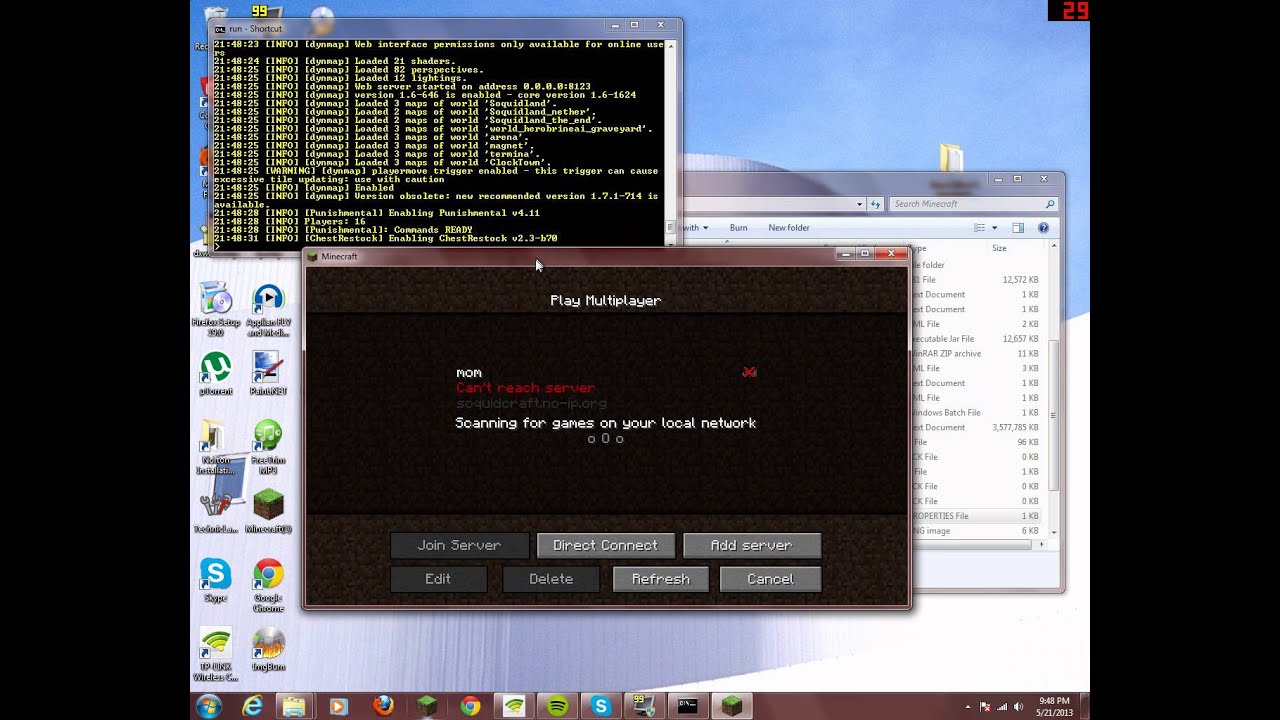Viewport: 1280px width, 720px height.
Task: Open Internet Explorer from the taskbar
Action: pos(252,706)
